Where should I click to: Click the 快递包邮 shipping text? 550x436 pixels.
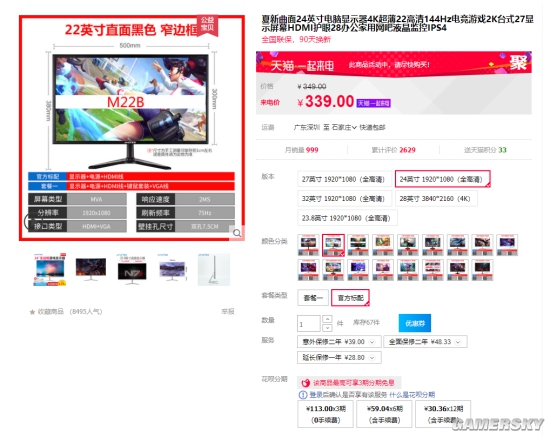point(373,127)
